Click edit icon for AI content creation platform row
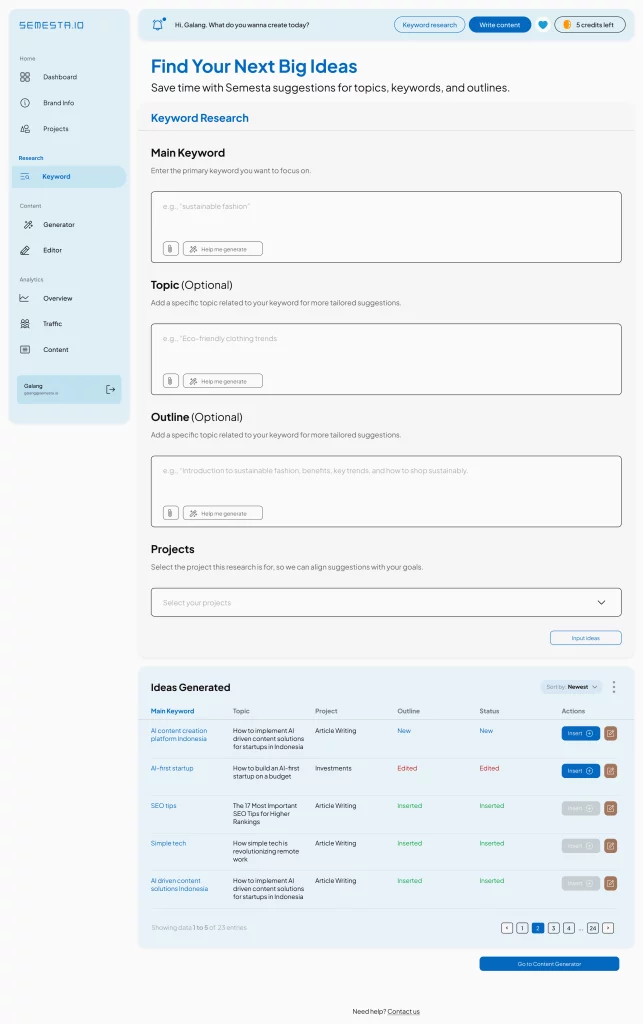The height and width of the screenshot is (1024, 643). pos(610,733)
